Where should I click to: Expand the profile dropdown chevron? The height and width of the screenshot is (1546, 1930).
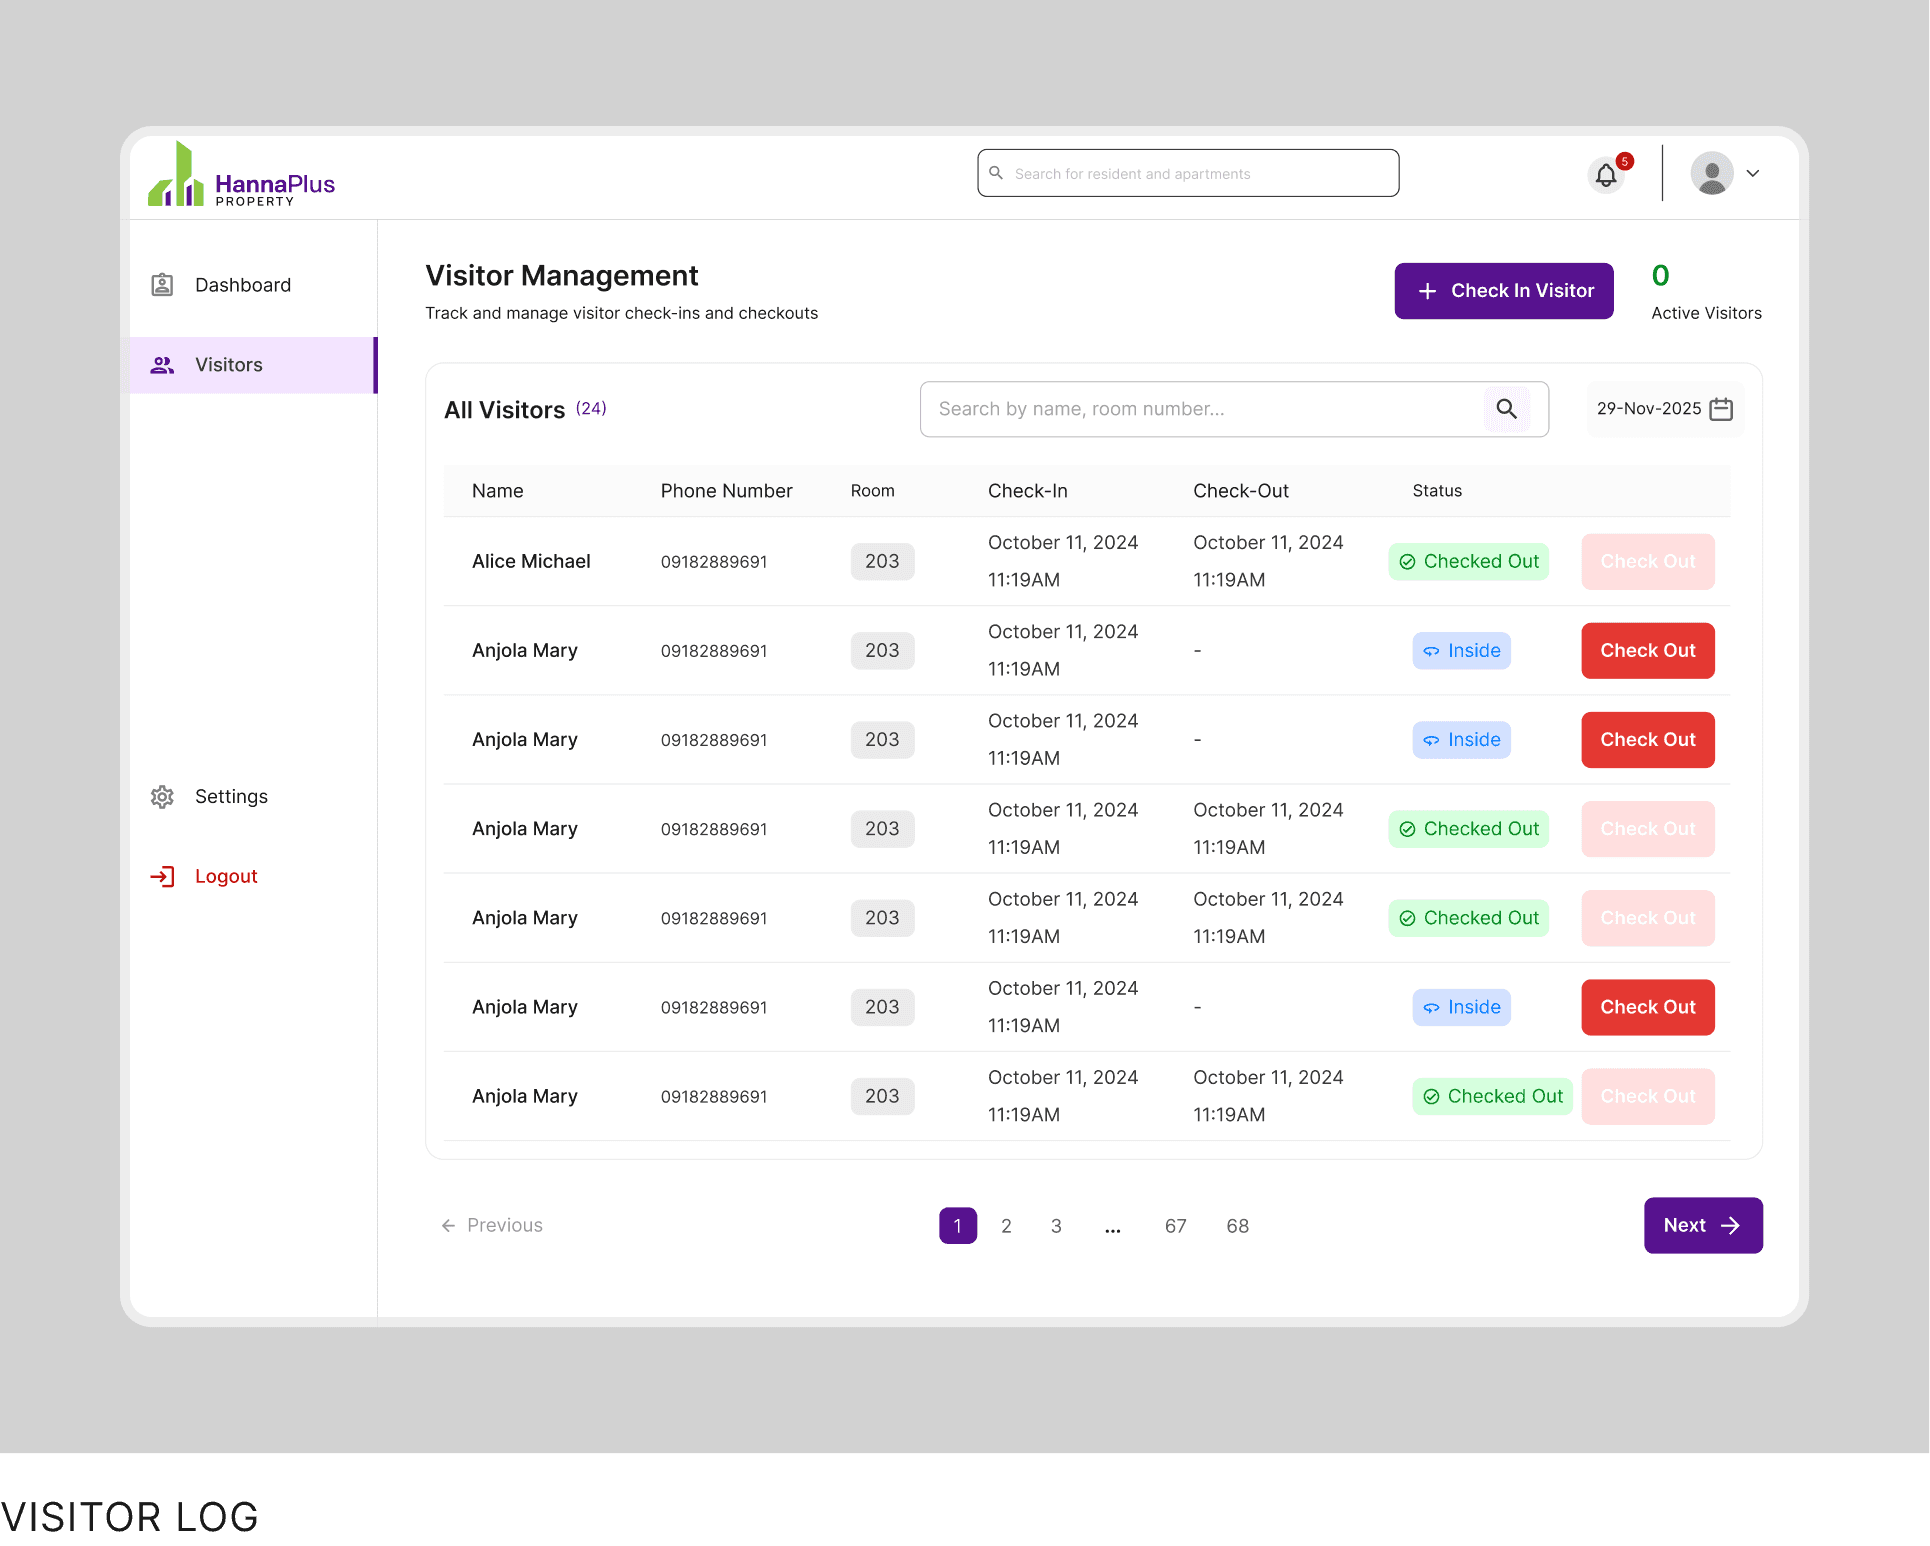[1753, 173]
